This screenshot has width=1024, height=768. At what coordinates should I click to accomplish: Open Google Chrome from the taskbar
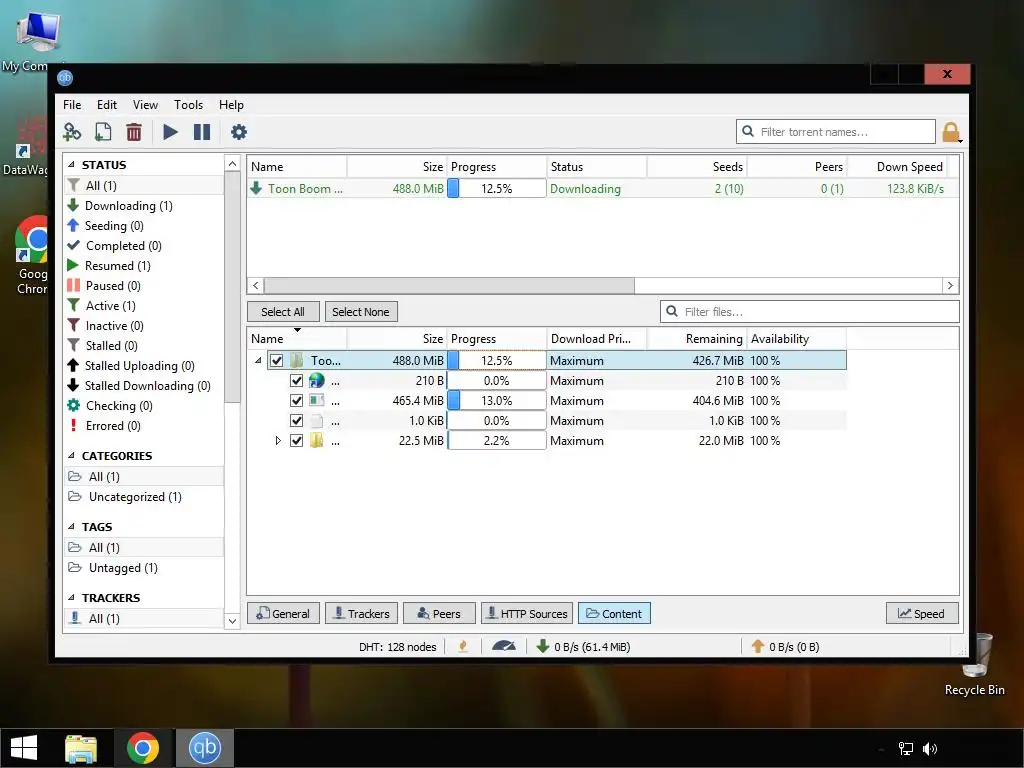tap(143, 748)
